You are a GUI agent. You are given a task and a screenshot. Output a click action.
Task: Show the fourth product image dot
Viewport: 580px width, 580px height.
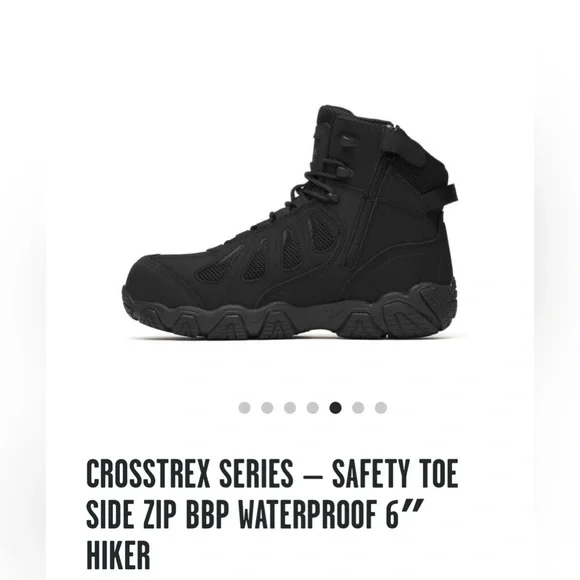(313, 408)
